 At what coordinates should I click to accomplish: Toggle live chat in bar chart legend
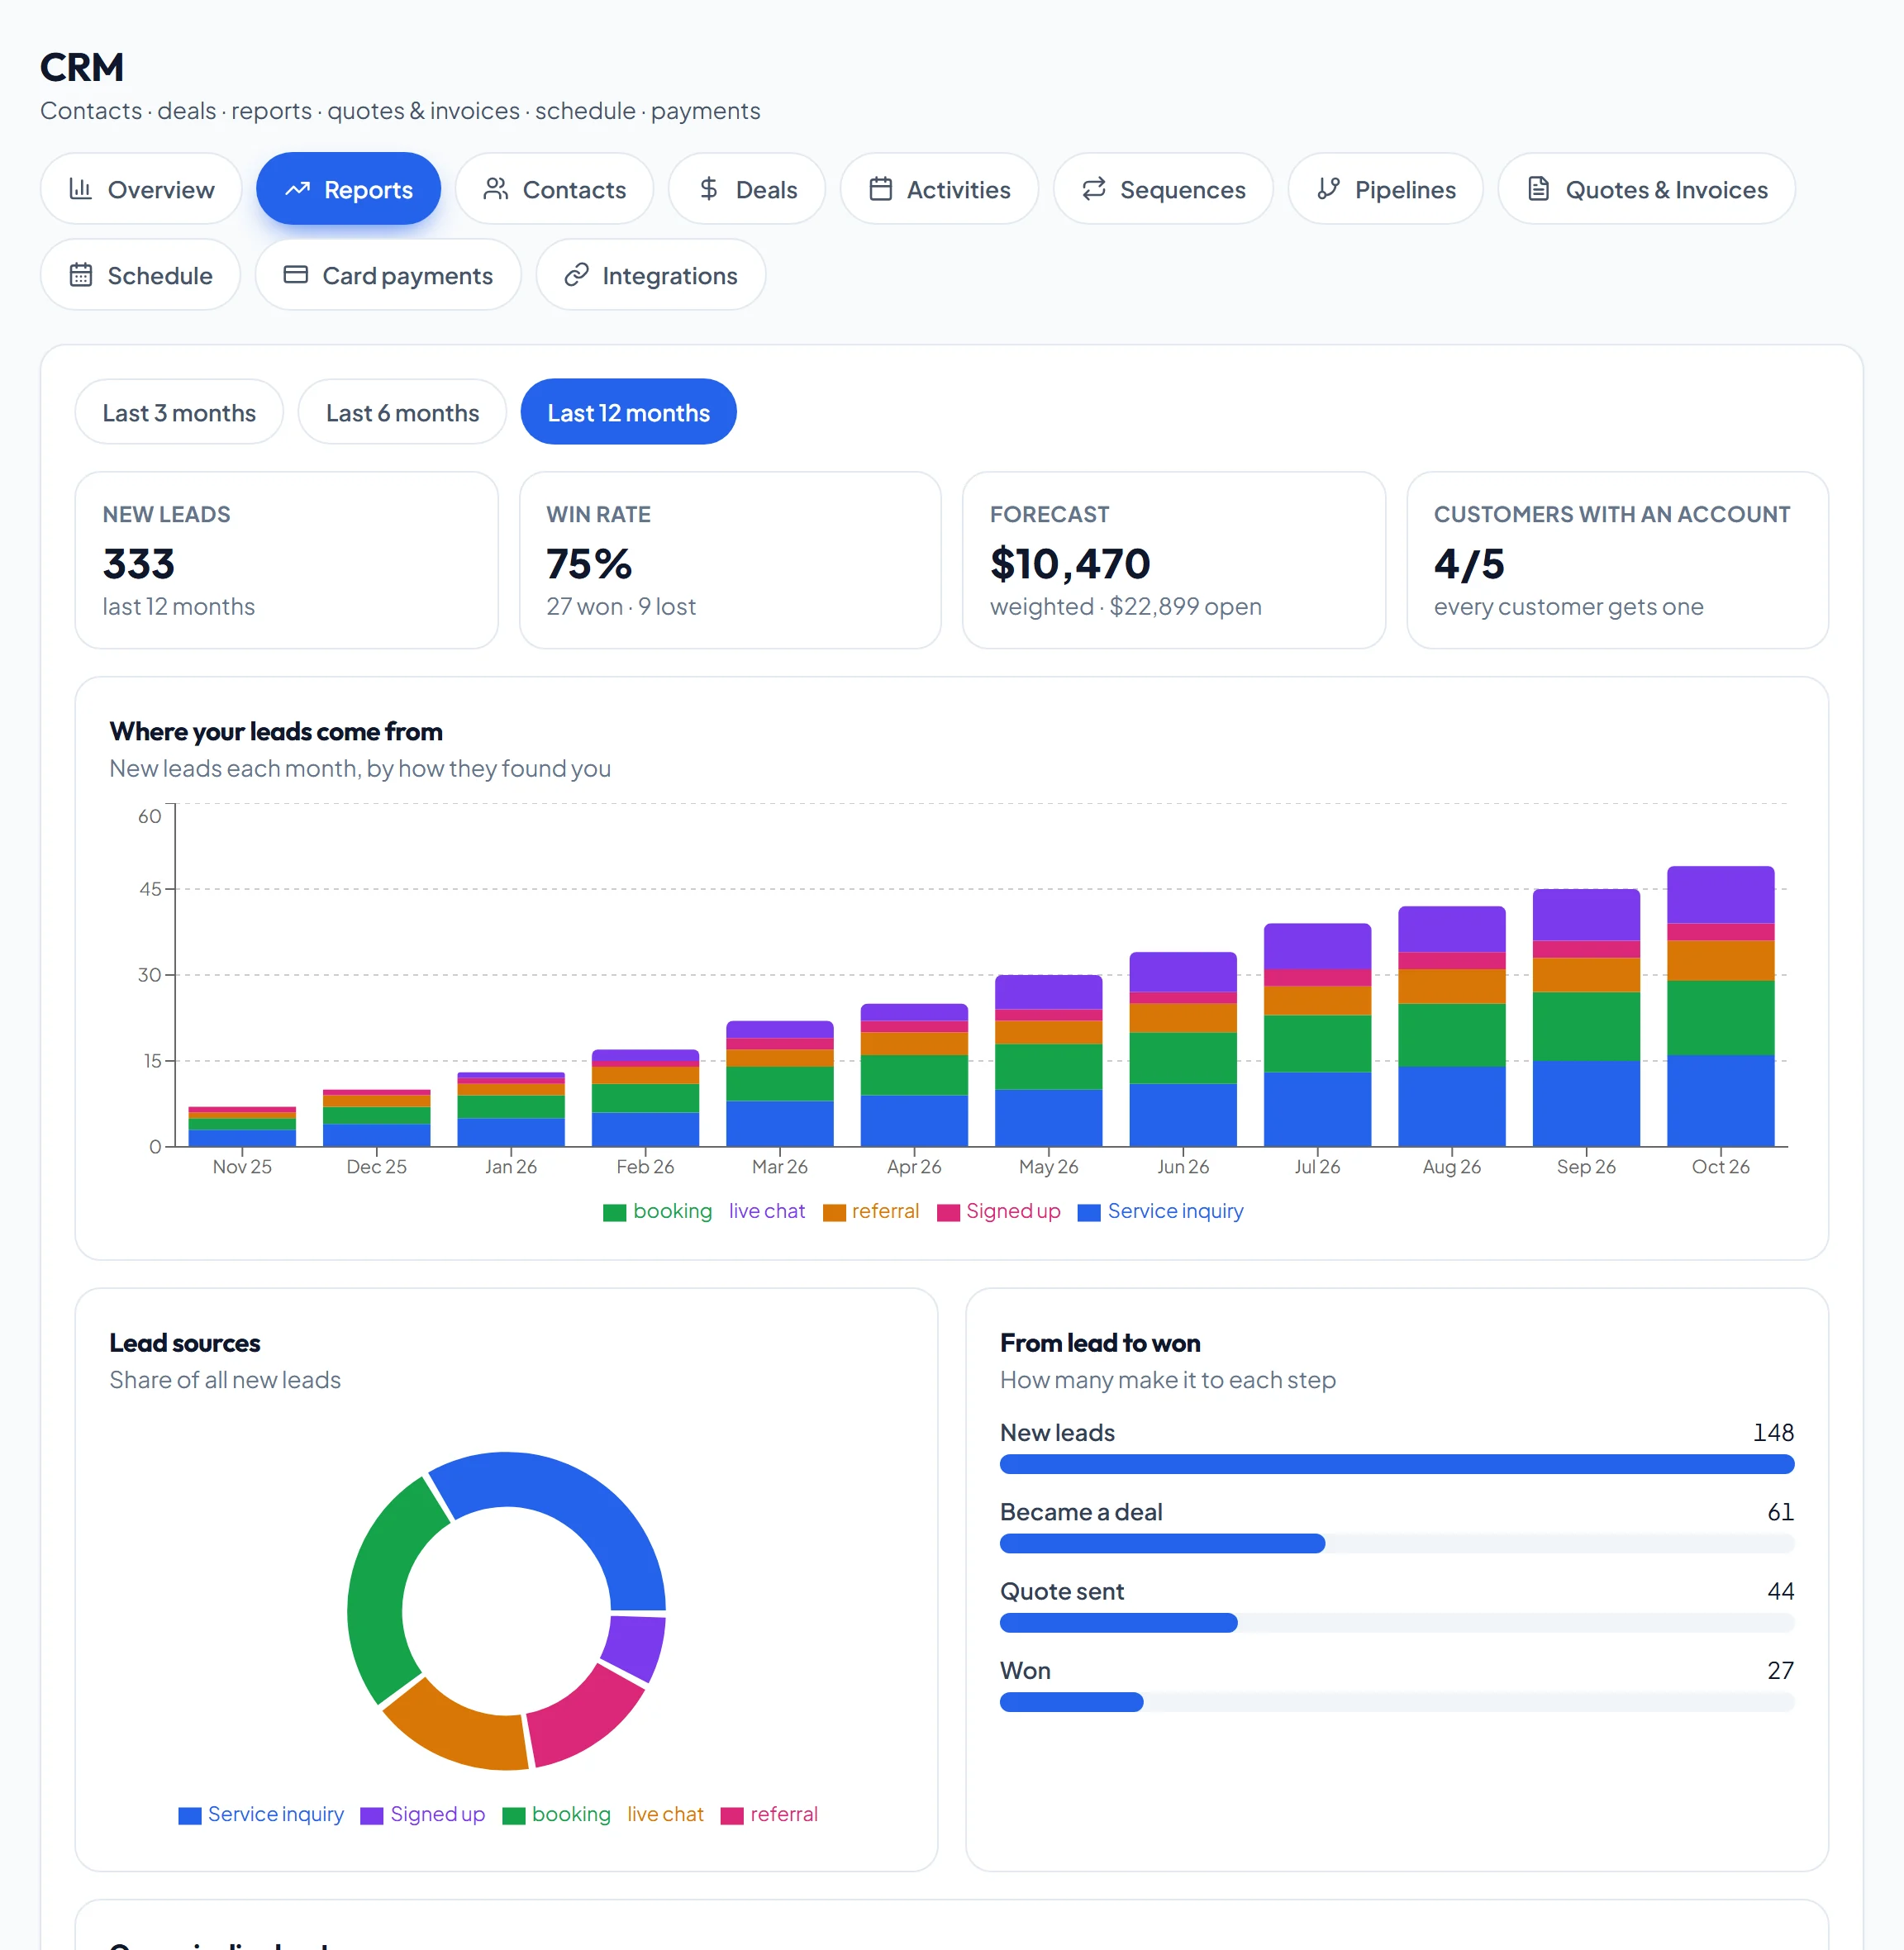pyautogui.click(x=767, y=1212)
